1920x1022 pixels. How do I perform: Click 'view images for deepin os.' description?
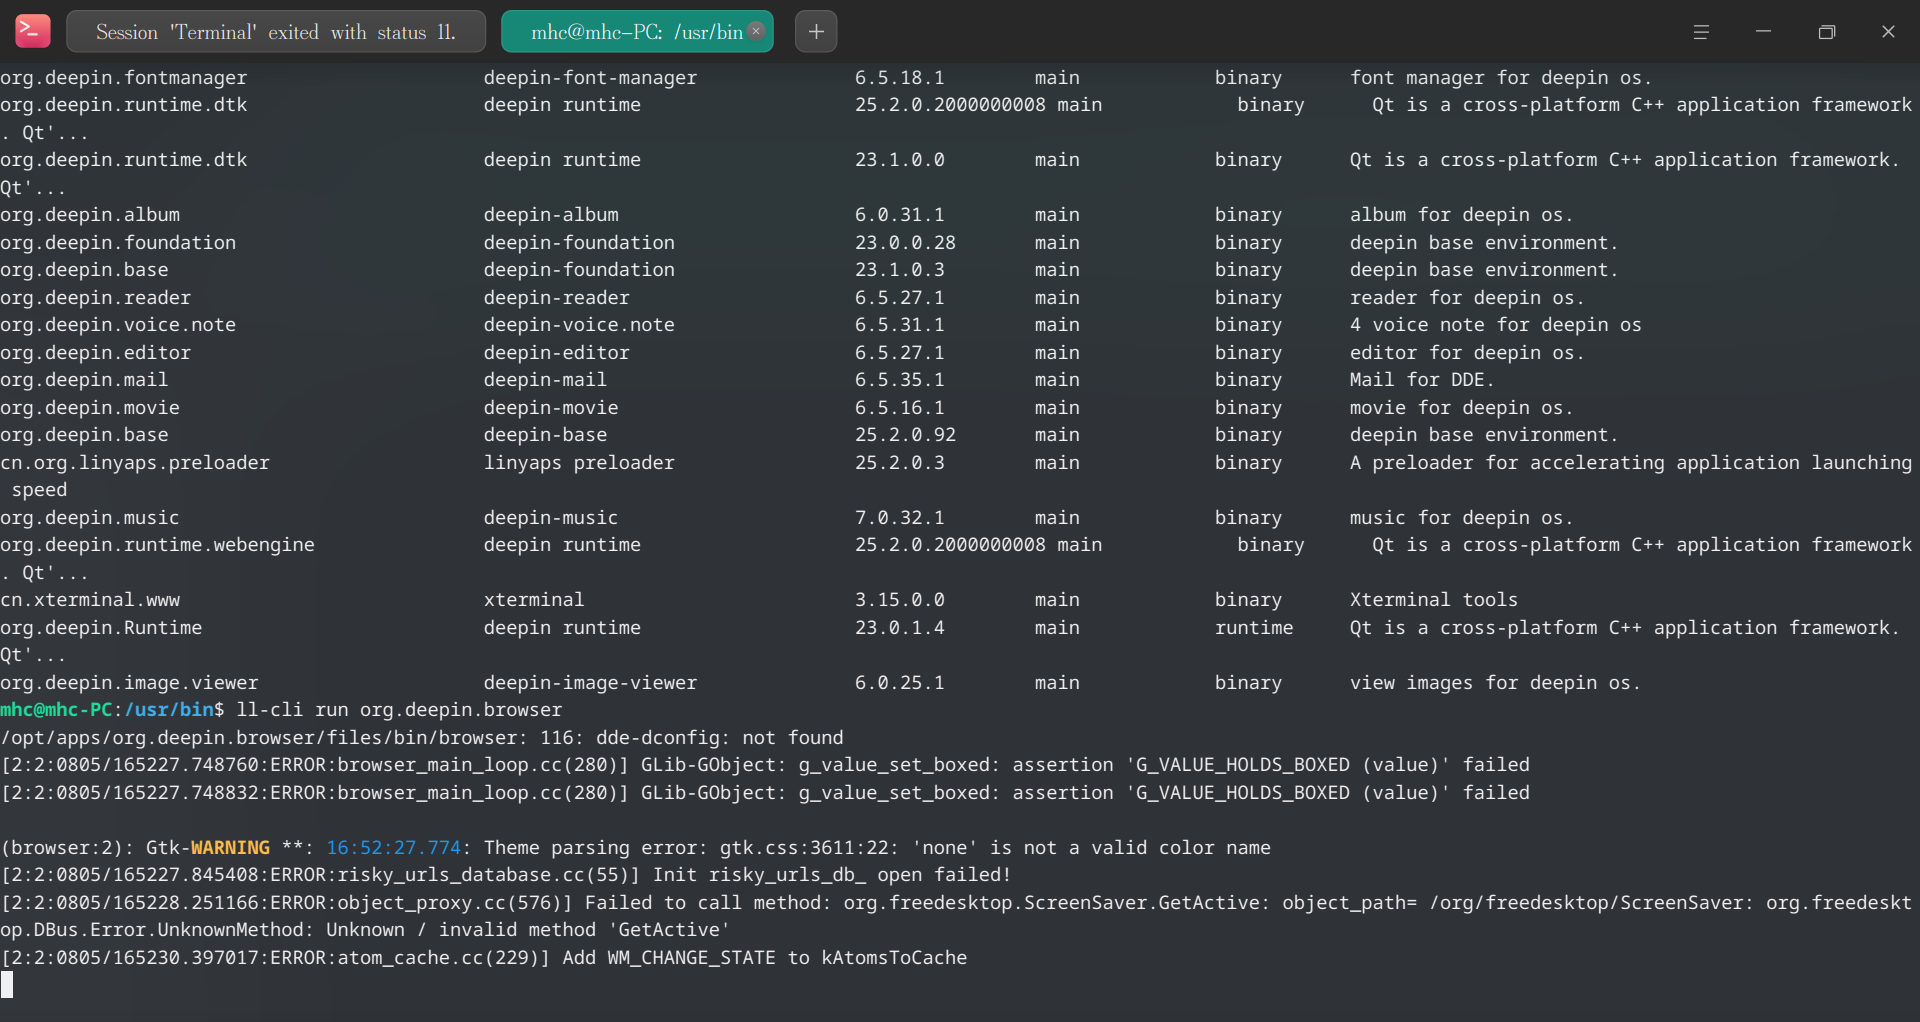1495,683
